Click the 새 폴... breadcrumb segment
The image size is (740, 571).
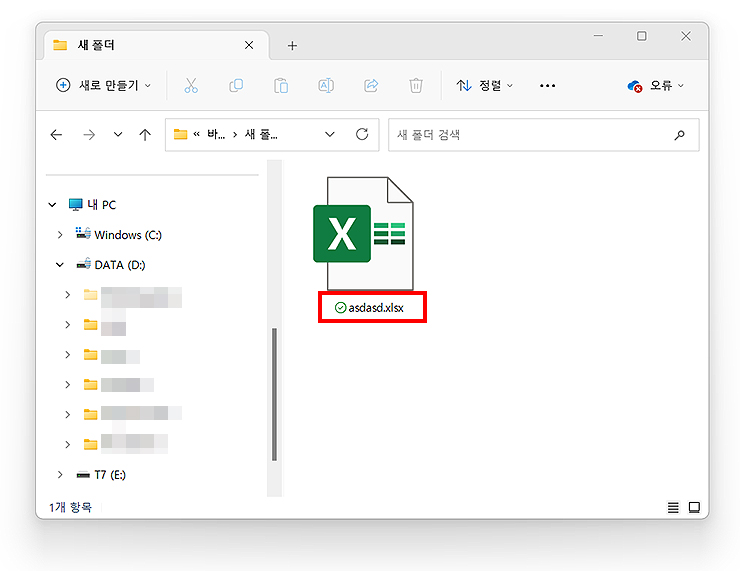[261, 135]
